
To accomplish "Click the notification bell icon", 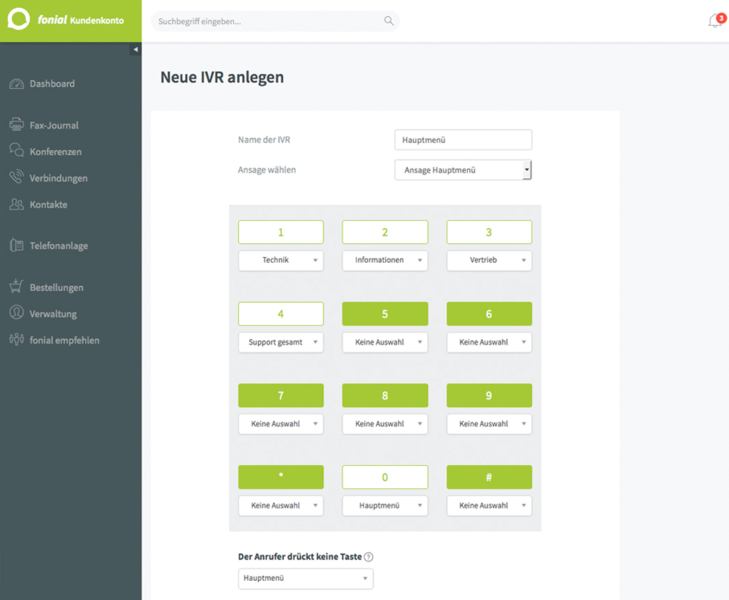I will 714,21.
